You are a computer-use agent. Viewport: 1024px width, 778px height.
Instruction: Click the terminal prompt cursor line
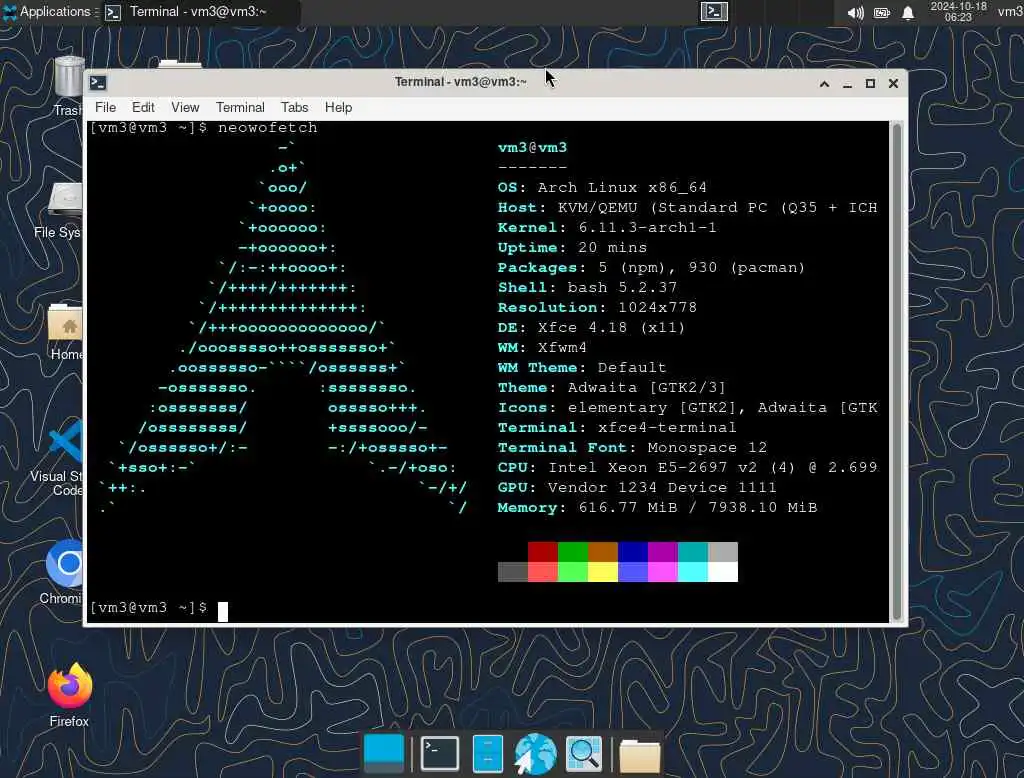(158, 609)
